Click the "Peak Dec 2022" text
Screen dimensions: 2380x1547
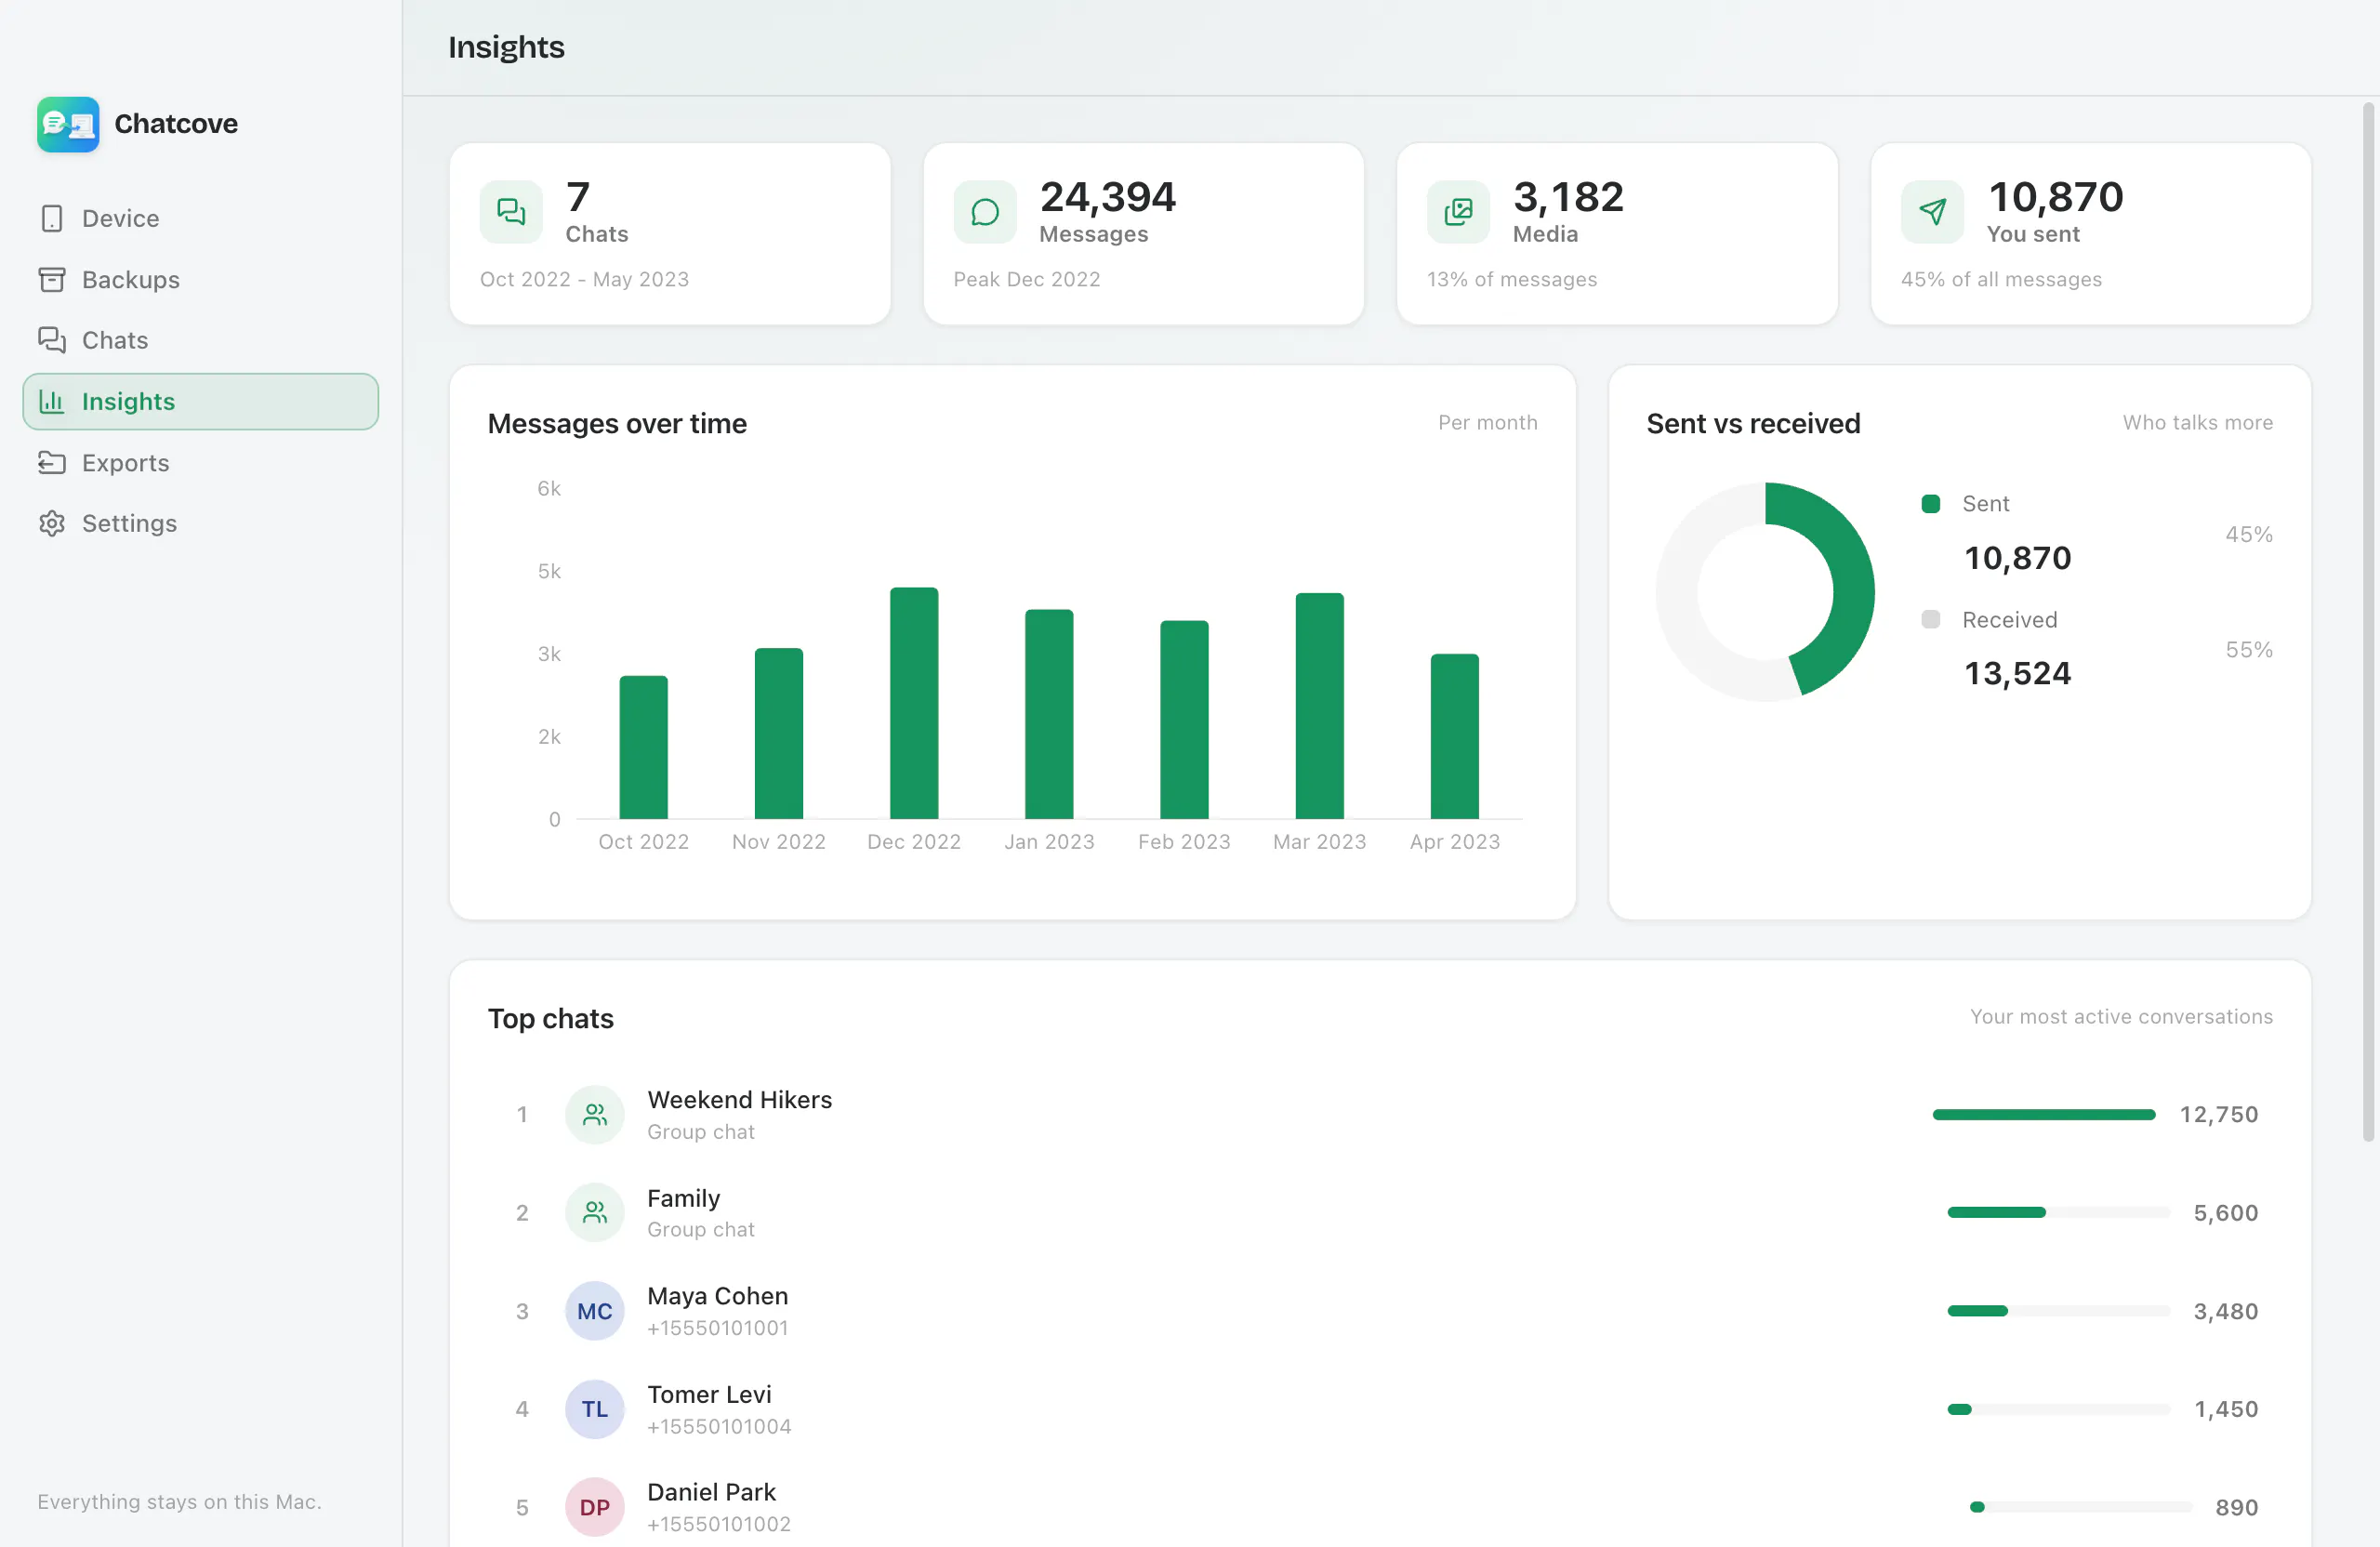click(x=1027, y=279)
